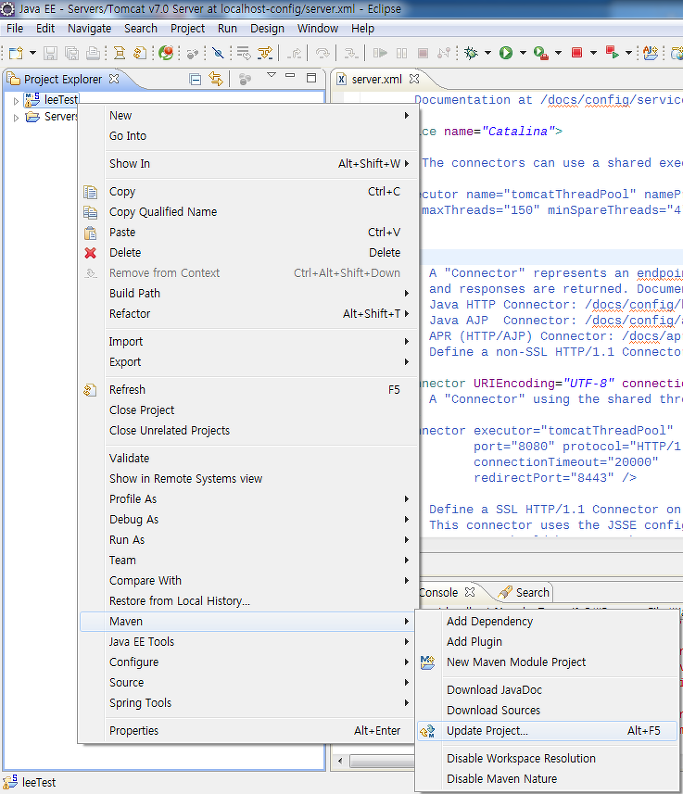Open the Stop button dropdown arrow
This screenshot has height=794, width=683.
click(593, 53)
